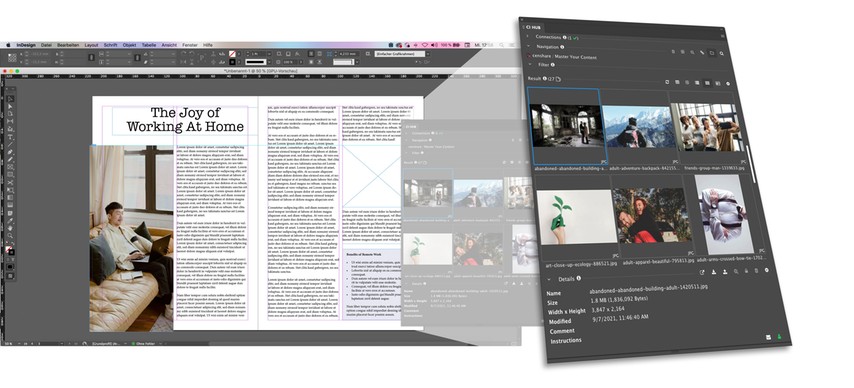Open the Fenster menu in the menu bar
The image size is (854, 388).
(190, 45)
